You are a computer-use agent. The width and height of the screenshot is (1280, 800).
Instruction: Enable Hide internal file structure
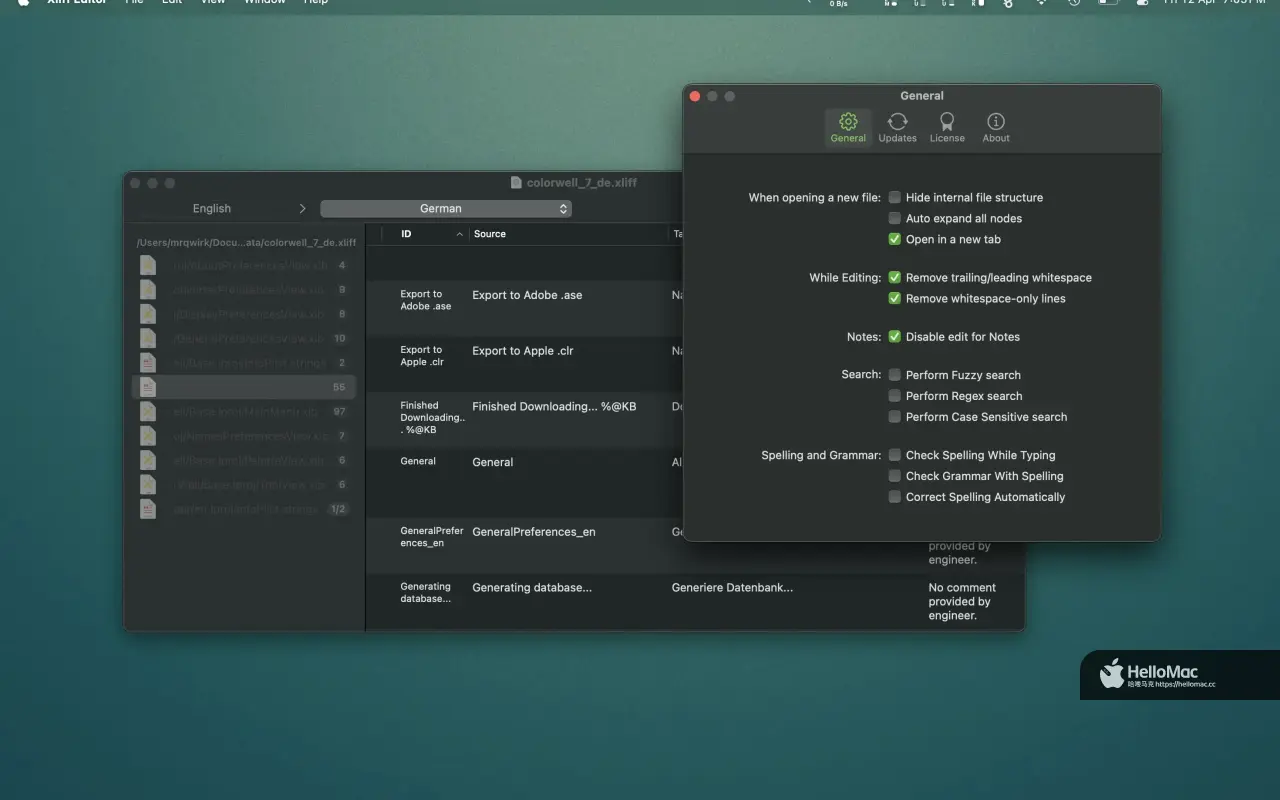pyautogui.click(x=895, y=198)
